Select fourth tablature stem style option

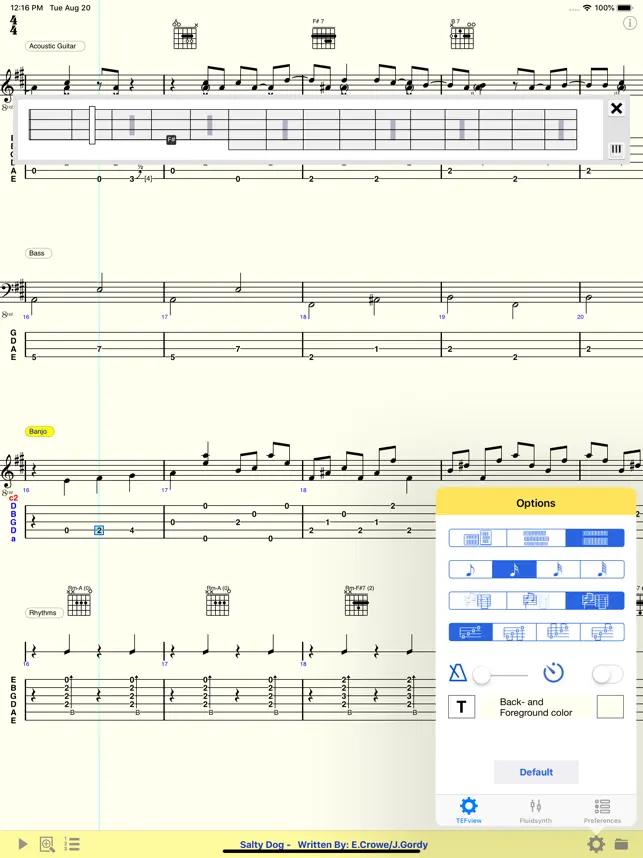click(x=602, y=632)
